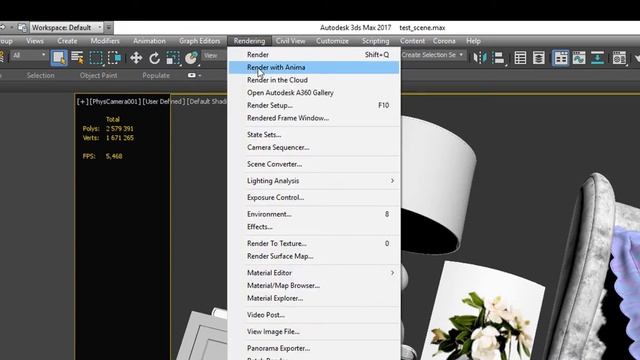Choose Render Surface Map...
The image size is (640, 360).
314,256
